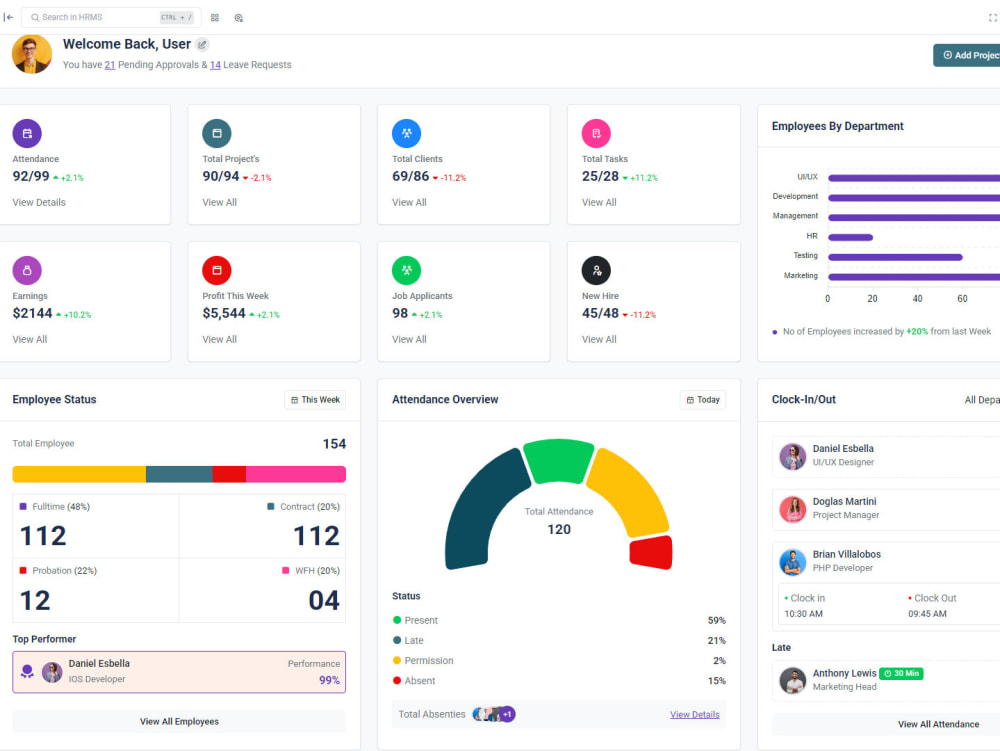
Task: Click Anthony Lewis's avatar in the Late list
Action: pos(793,680)
